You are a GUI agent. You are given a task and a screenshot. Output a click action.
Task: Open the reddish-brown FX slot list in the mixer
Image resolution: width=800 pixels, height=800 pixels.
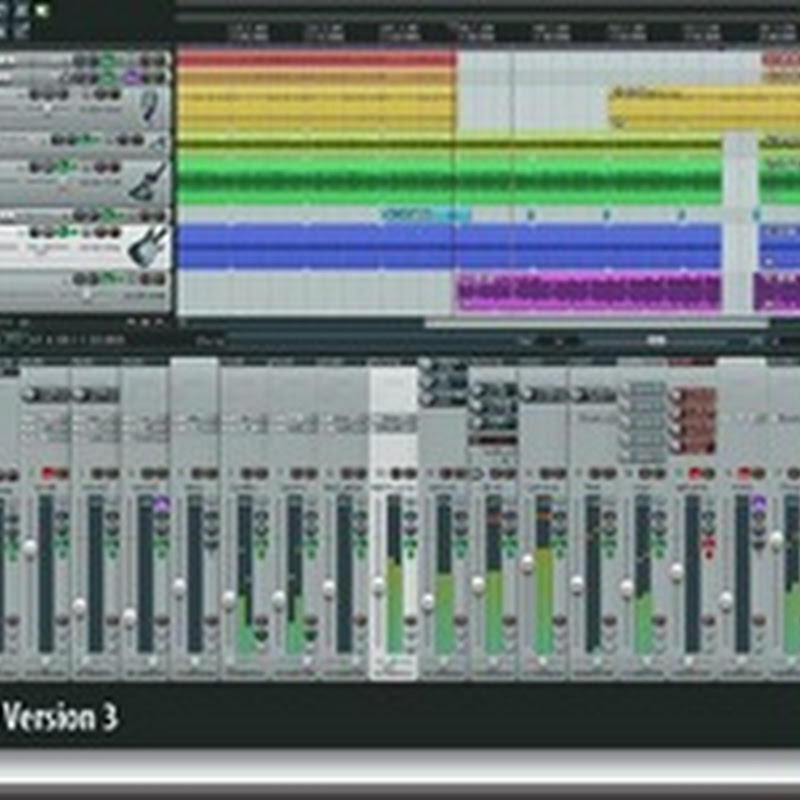click(693, 421)
